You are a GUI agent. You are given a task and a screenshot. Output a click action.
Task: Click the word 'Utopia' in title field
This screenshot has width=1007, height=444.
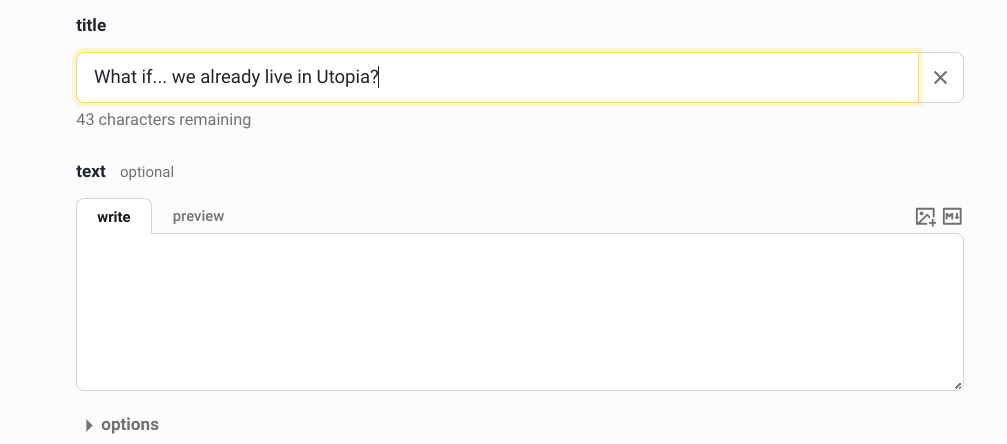[343, 77]
